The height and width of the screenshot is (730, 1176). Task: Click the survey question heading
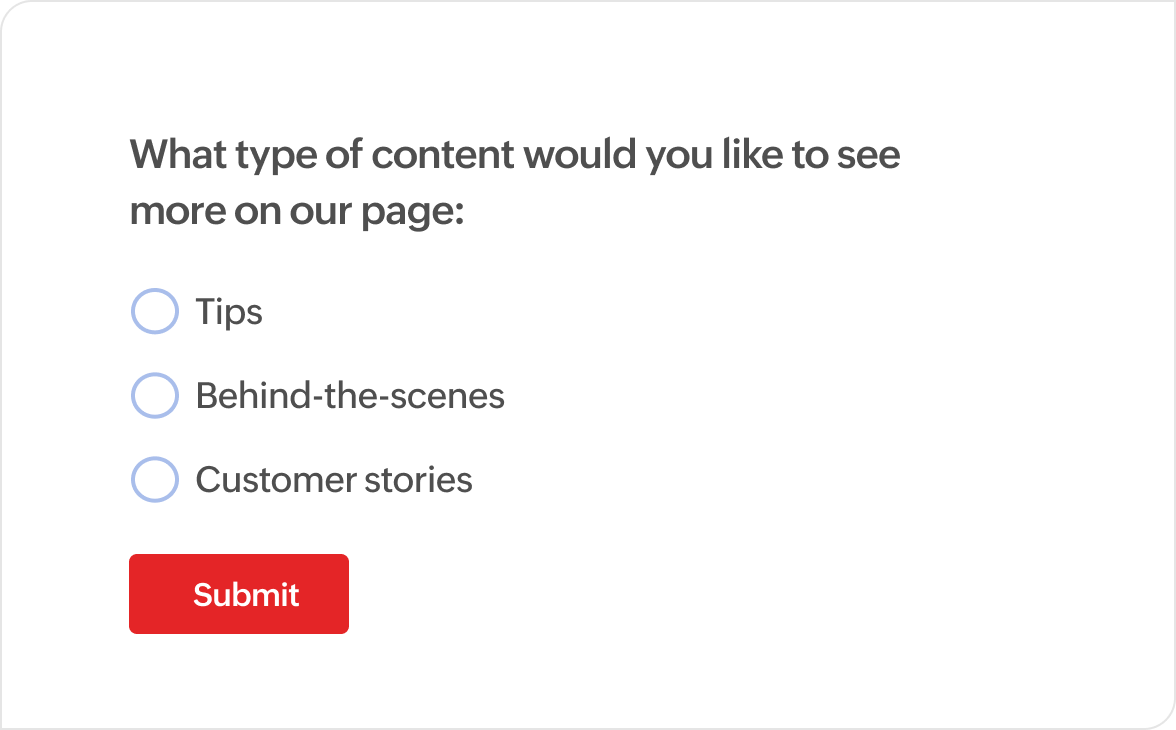point(515,182)
